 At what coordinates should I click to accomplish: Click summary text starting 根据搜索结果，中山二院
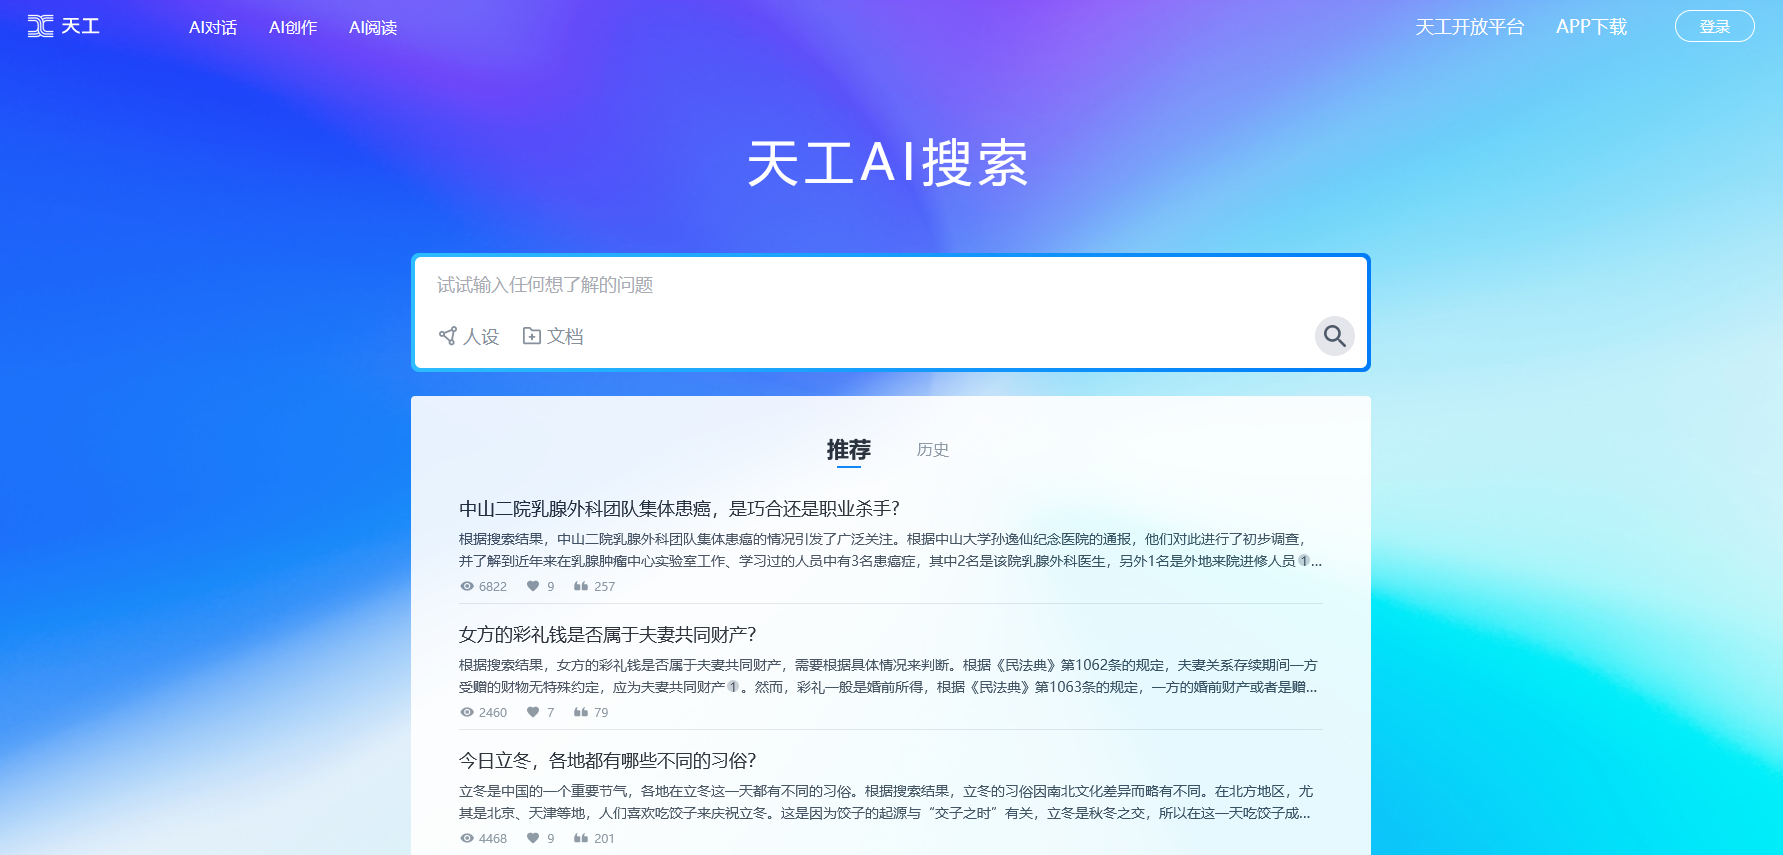[x=890, y=550]
